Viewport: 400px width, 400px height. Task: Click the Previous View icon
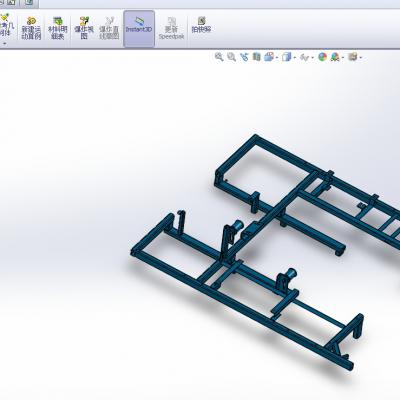point(244,57)
